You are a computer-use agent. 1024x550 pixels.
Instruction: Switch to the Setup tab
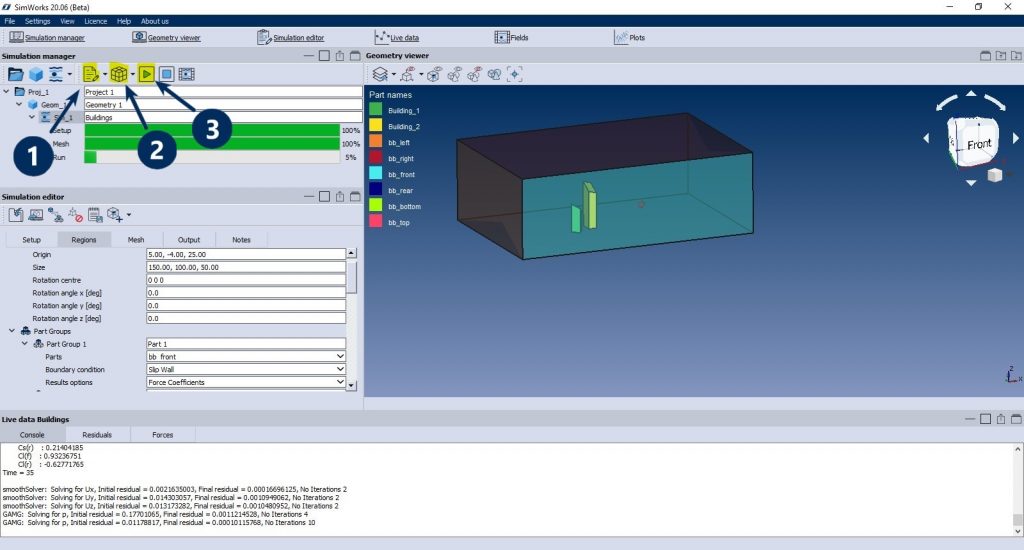[31, 240]
